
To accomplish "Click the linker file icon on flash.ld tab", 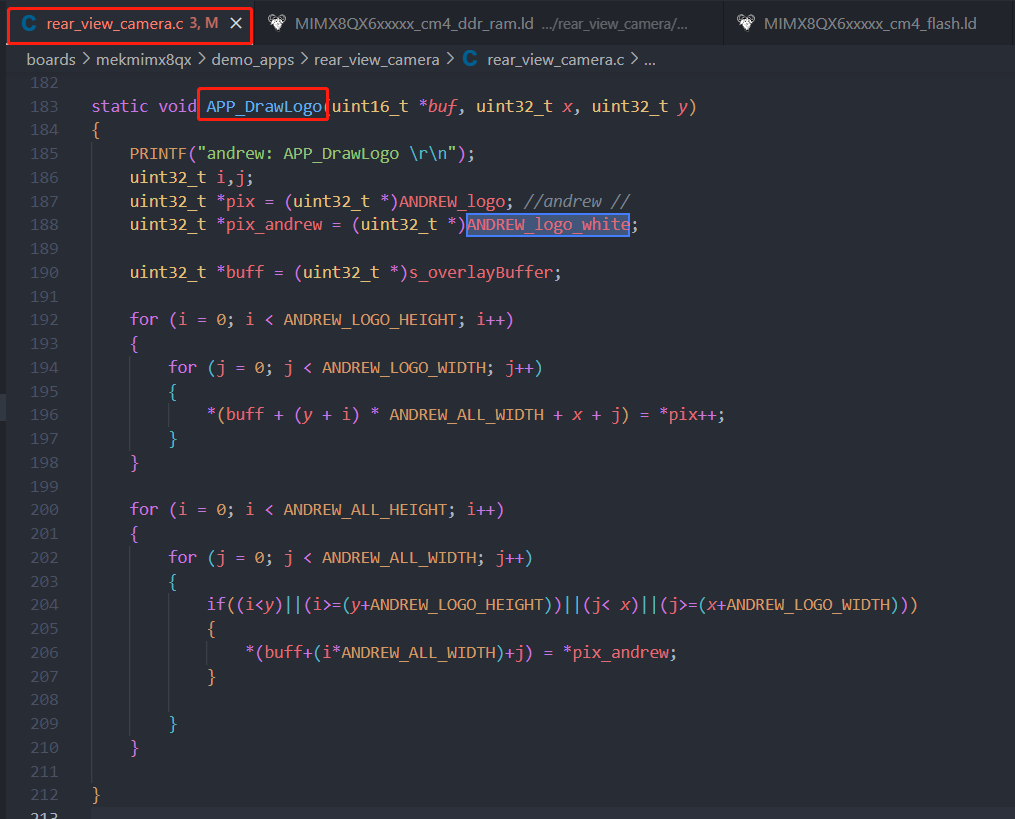I will [746, 23].
